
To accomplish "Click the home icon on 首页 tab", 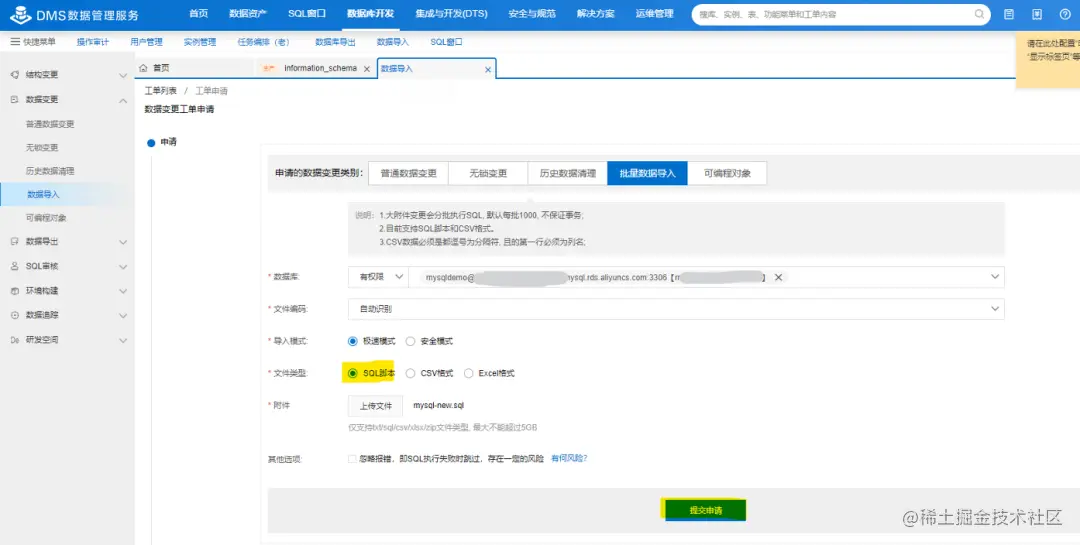I will (x=143, y=68).
